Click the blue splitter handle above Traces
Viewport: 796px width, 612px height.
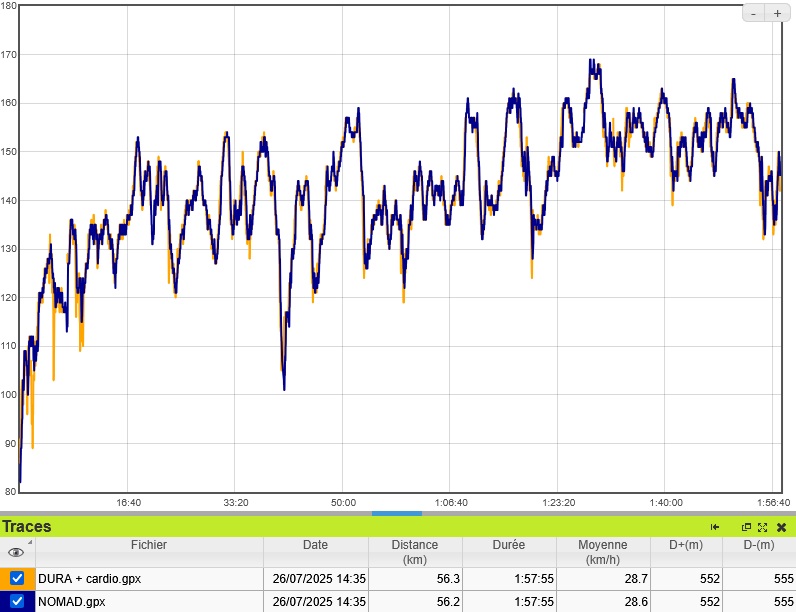397,513
